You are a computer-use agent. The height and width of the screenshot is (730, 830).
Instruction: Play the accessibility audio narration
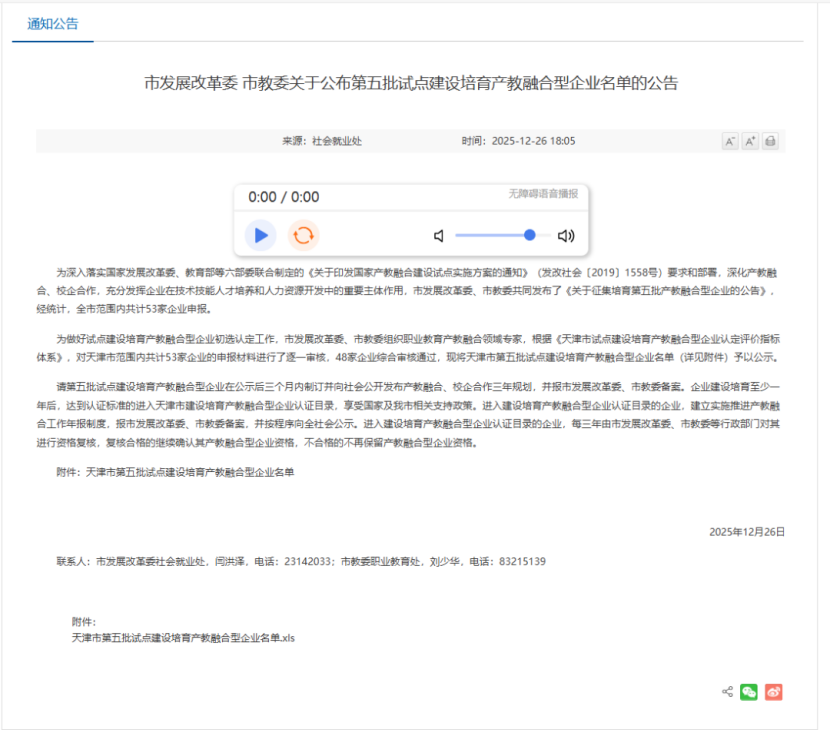tap(260, 235)
